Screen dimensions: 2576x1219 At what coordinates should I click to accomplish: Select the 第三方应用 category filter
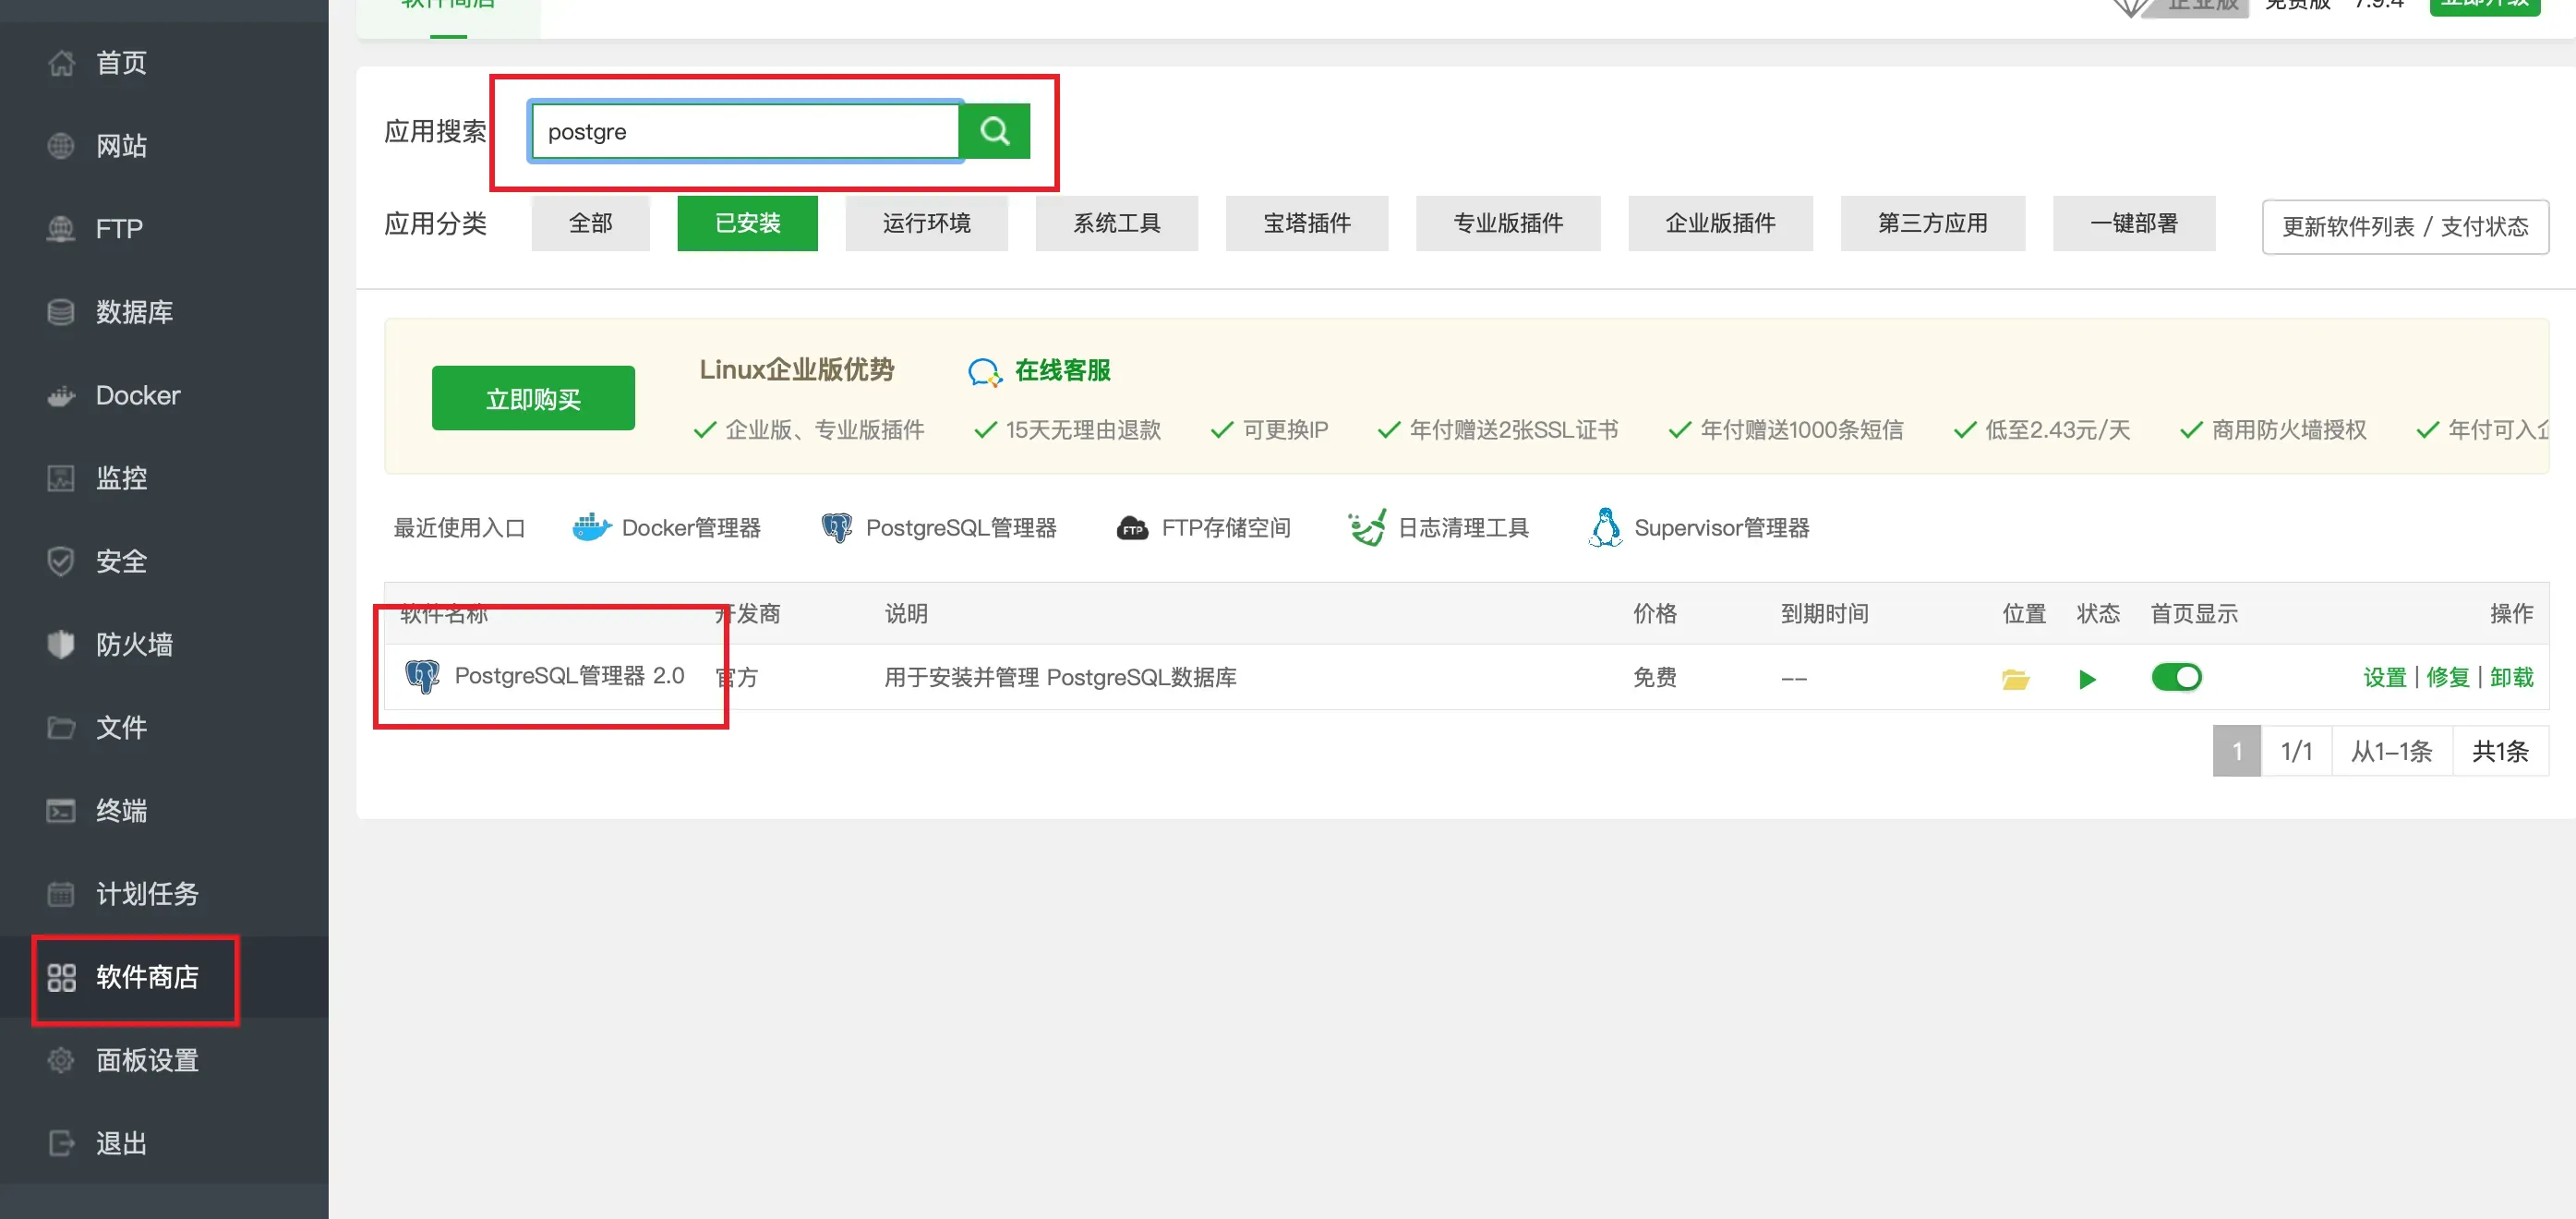coord(1932,223)
